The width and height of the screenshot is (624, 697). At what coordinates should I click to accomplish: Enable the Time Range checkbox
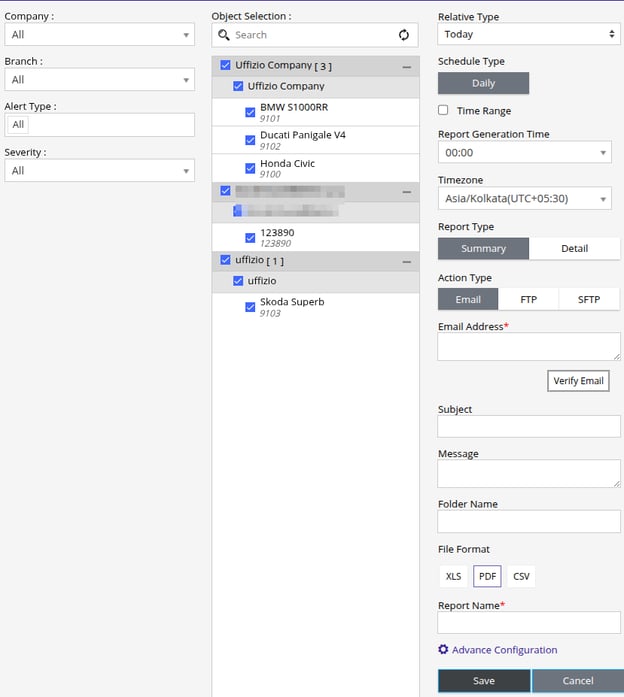pyautogui.click(x=443, y=111)
